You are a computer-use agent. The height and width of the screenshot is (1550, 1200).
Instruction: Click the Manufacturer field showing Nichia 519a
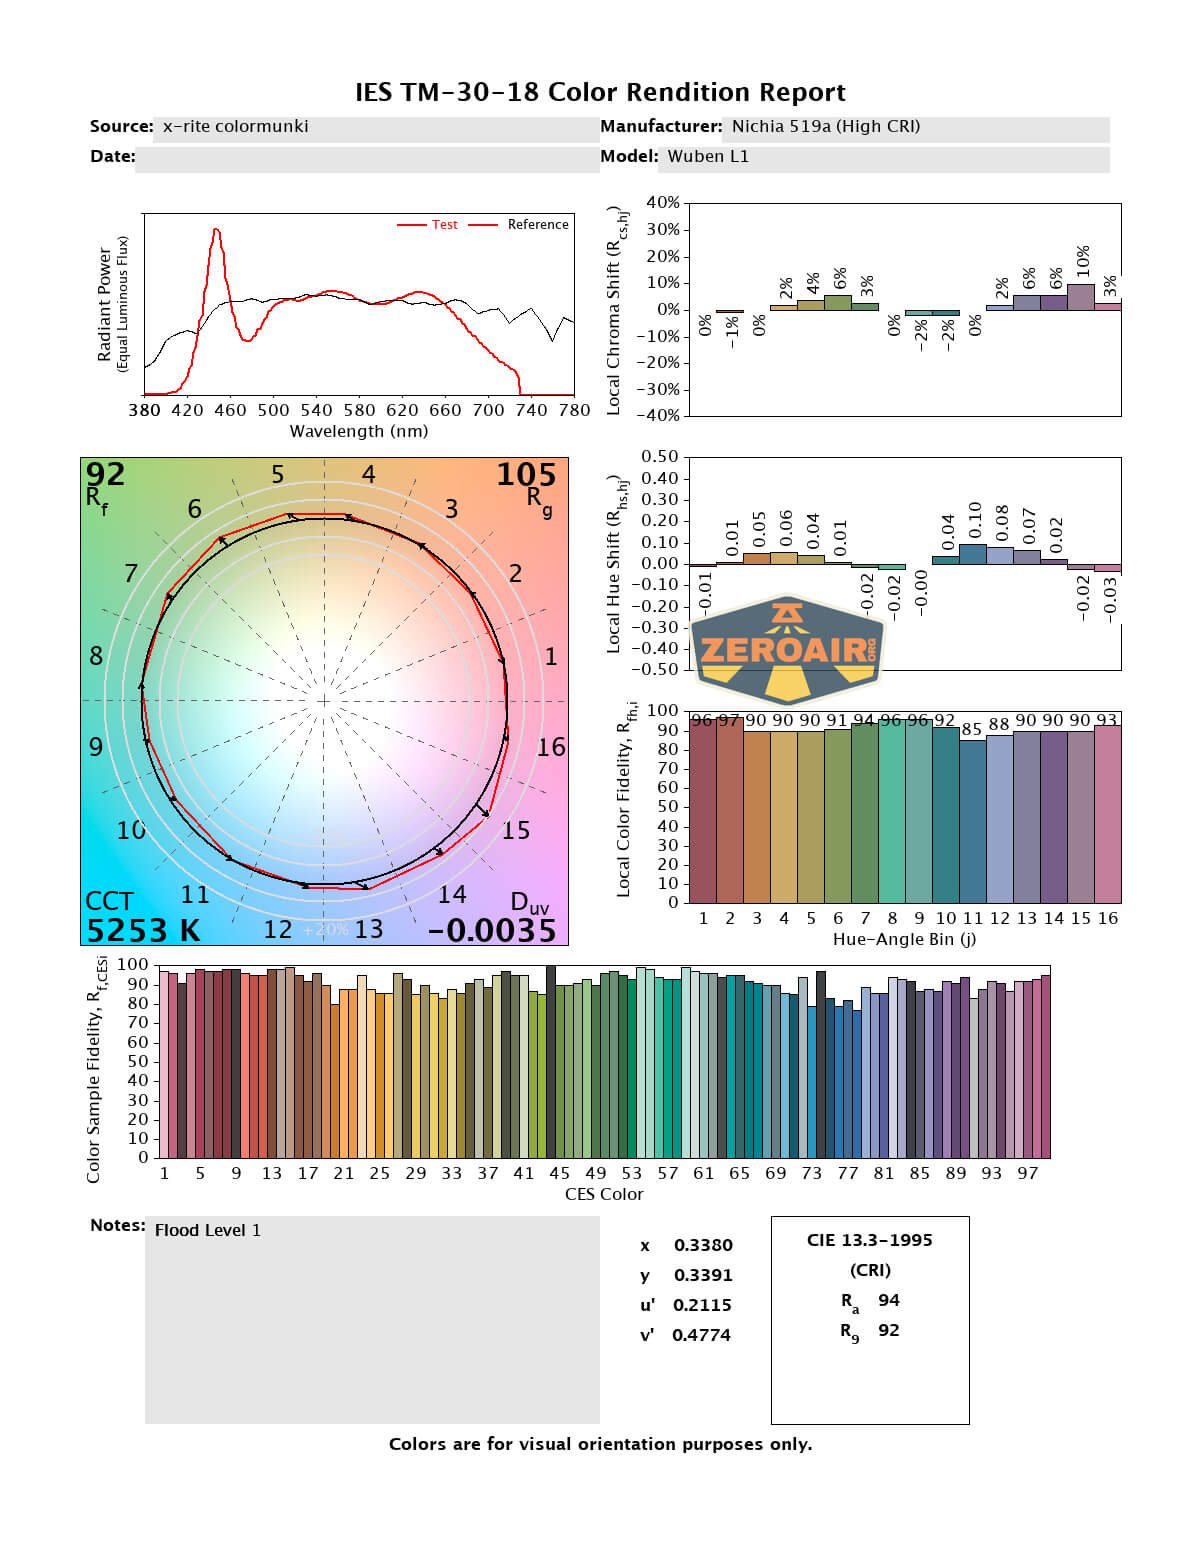pos(915,127)
